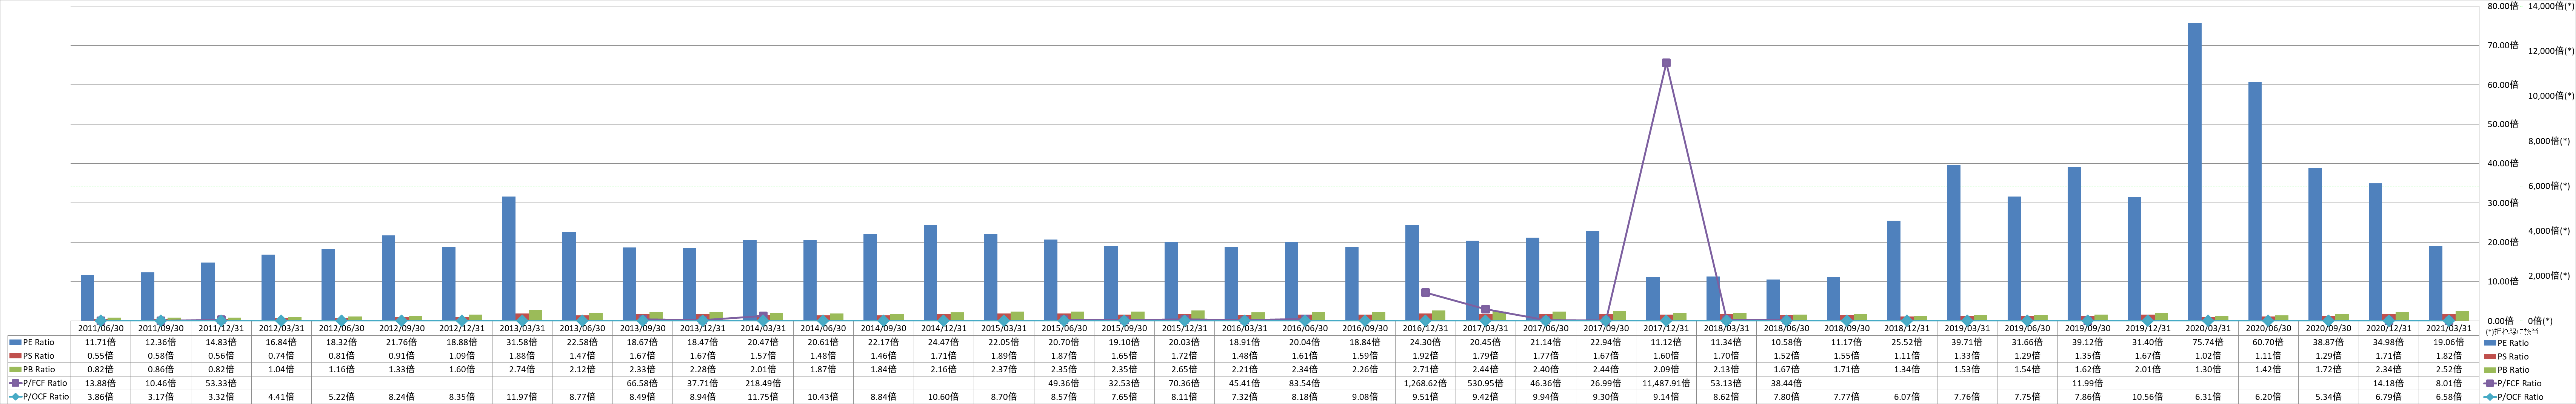
Task: Click the PE Ratio value 19.06倍
Action: (2448, 342)
